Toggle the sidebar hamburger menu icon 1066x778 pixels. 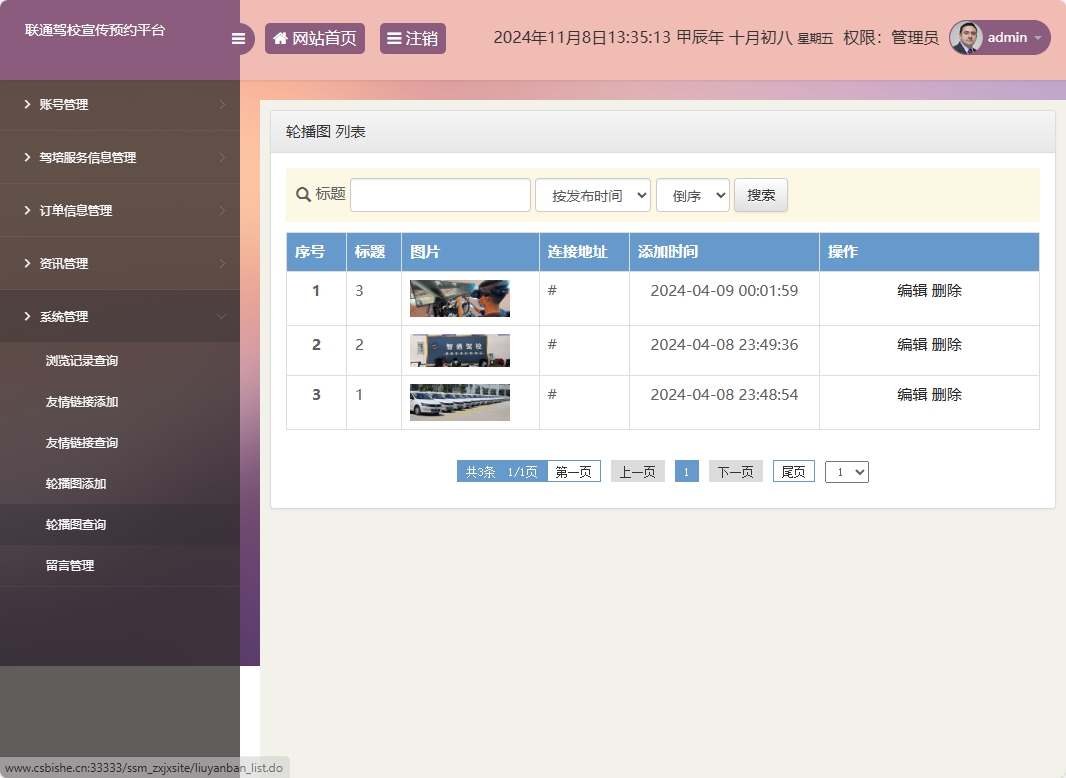[238, 39]
